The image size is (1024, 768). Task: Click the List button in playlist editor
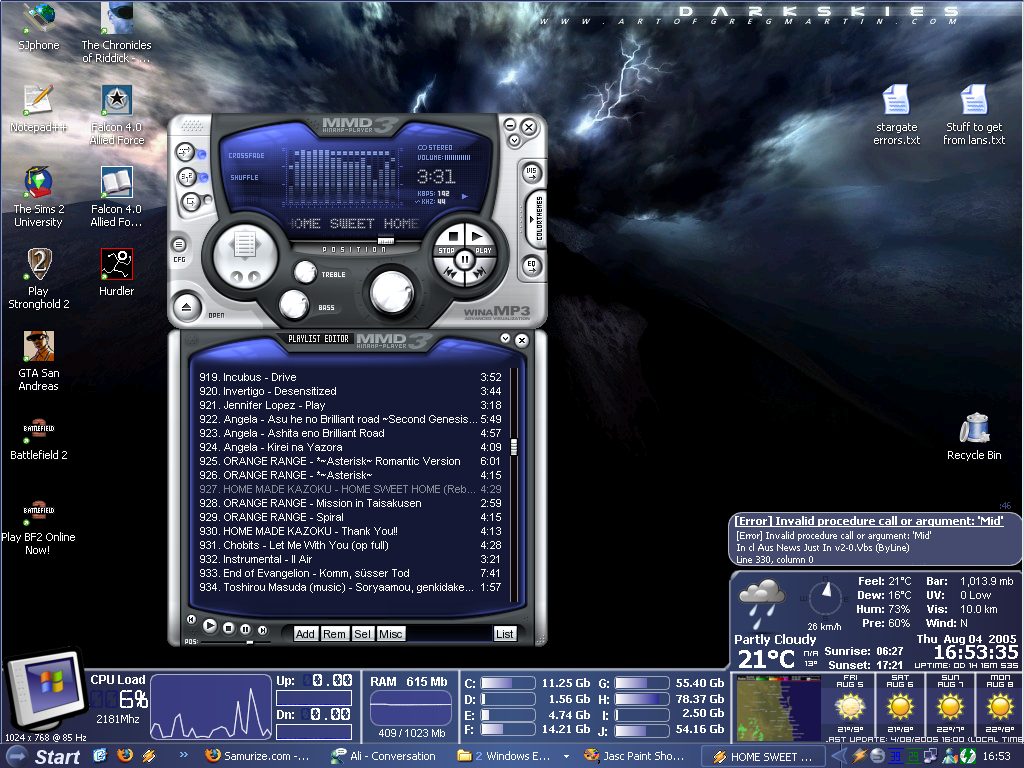pos(505,633)
